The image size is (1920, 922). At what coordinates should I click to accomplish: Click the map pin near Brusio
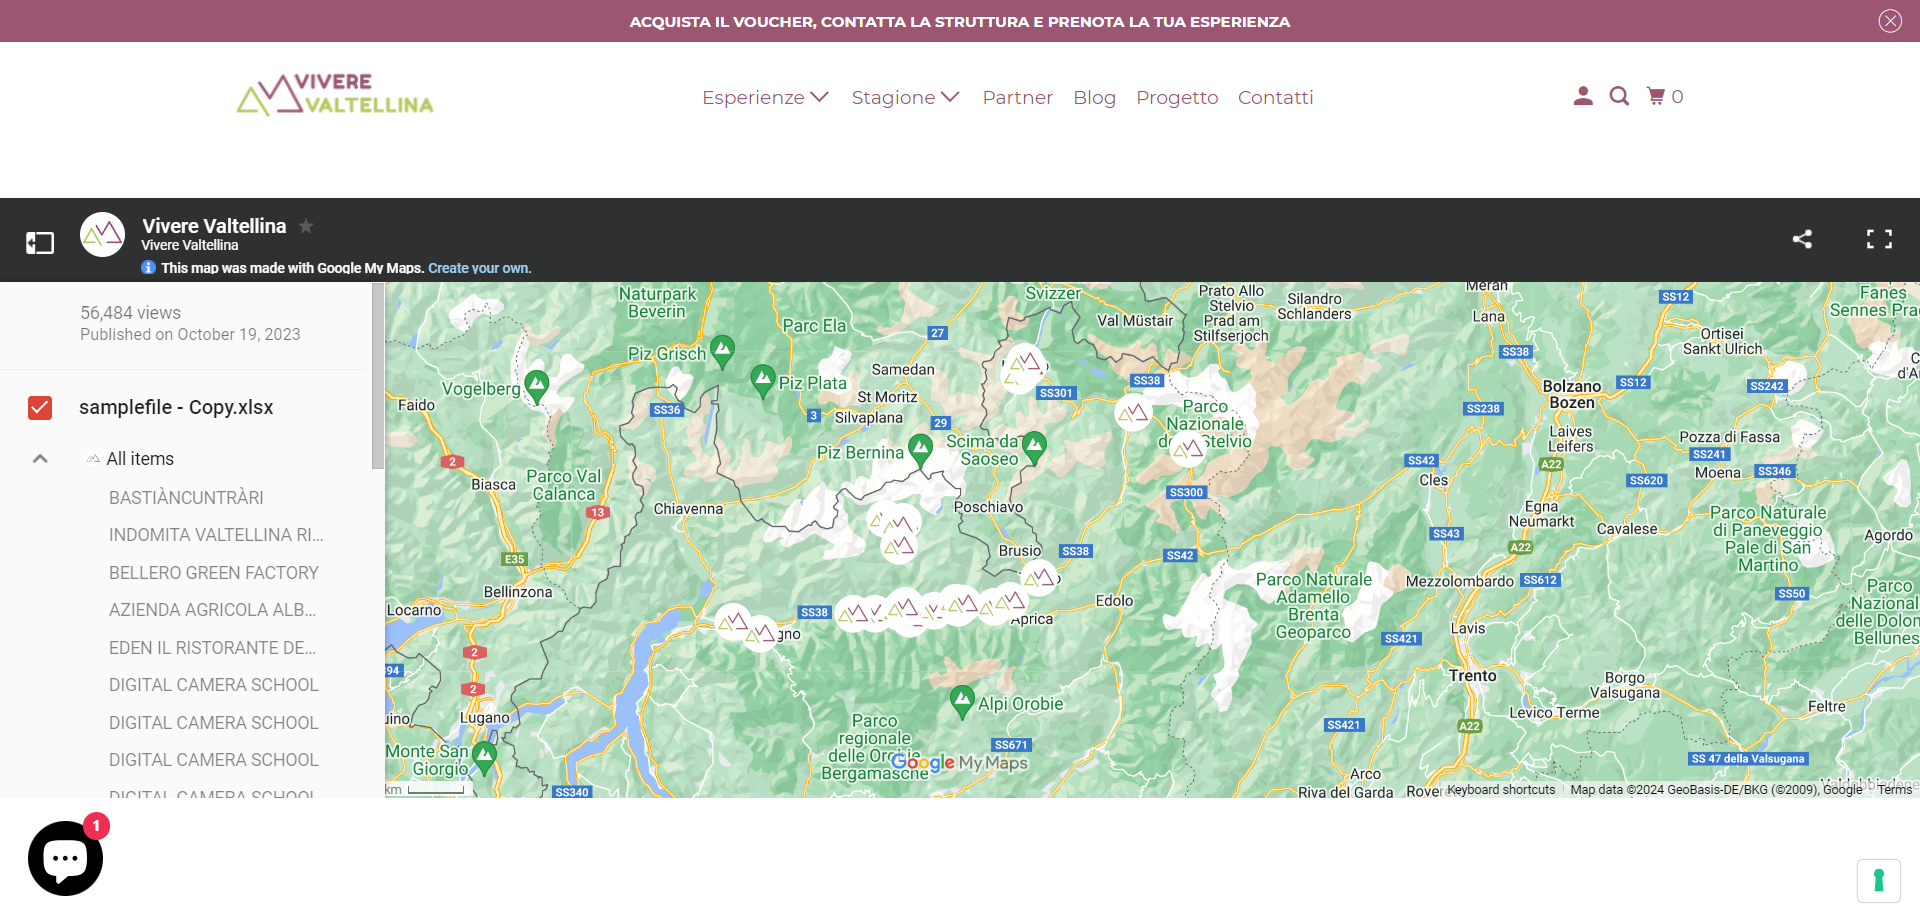1039,577
